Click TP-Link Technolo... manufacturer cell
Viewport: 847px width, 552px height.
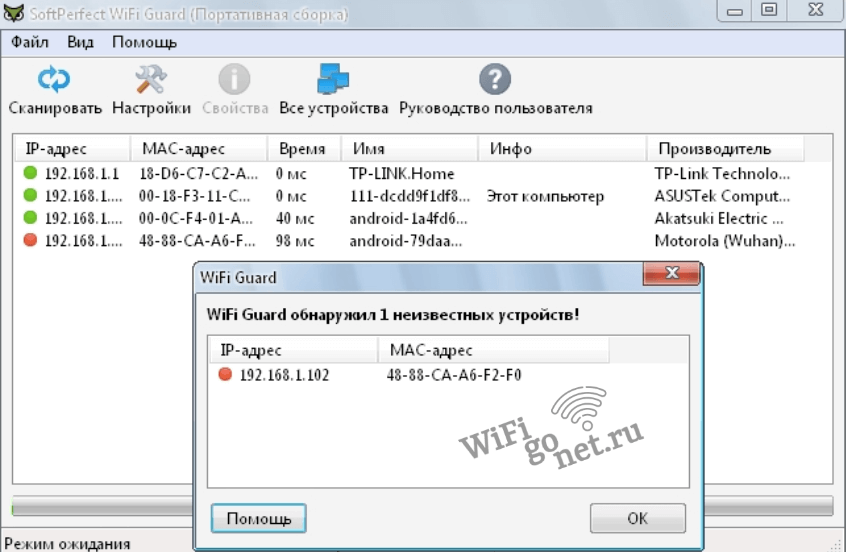point(722,173)
